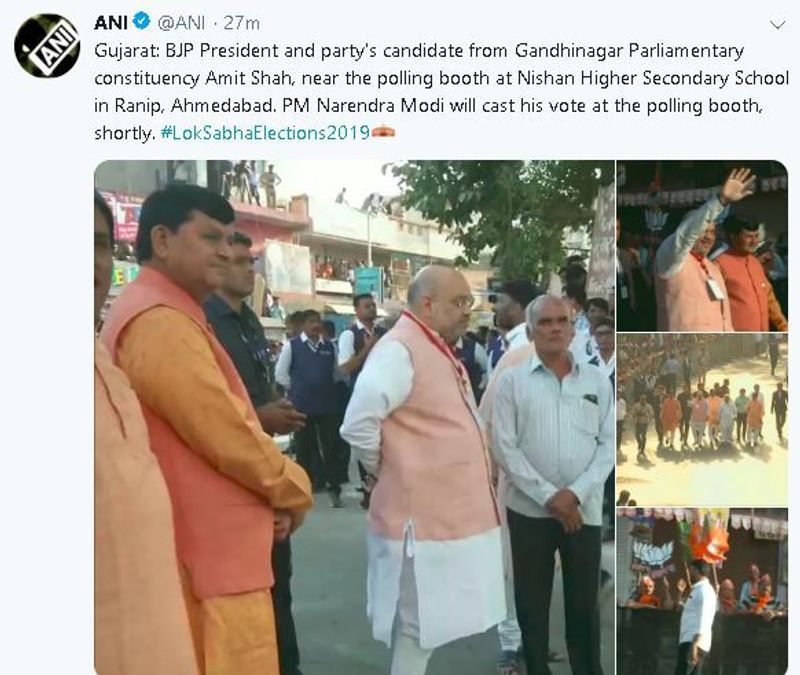This screenshot has width=800, height=675.
Task: Open the 27m tweet timestamp
Action: (x=241, y=23)
